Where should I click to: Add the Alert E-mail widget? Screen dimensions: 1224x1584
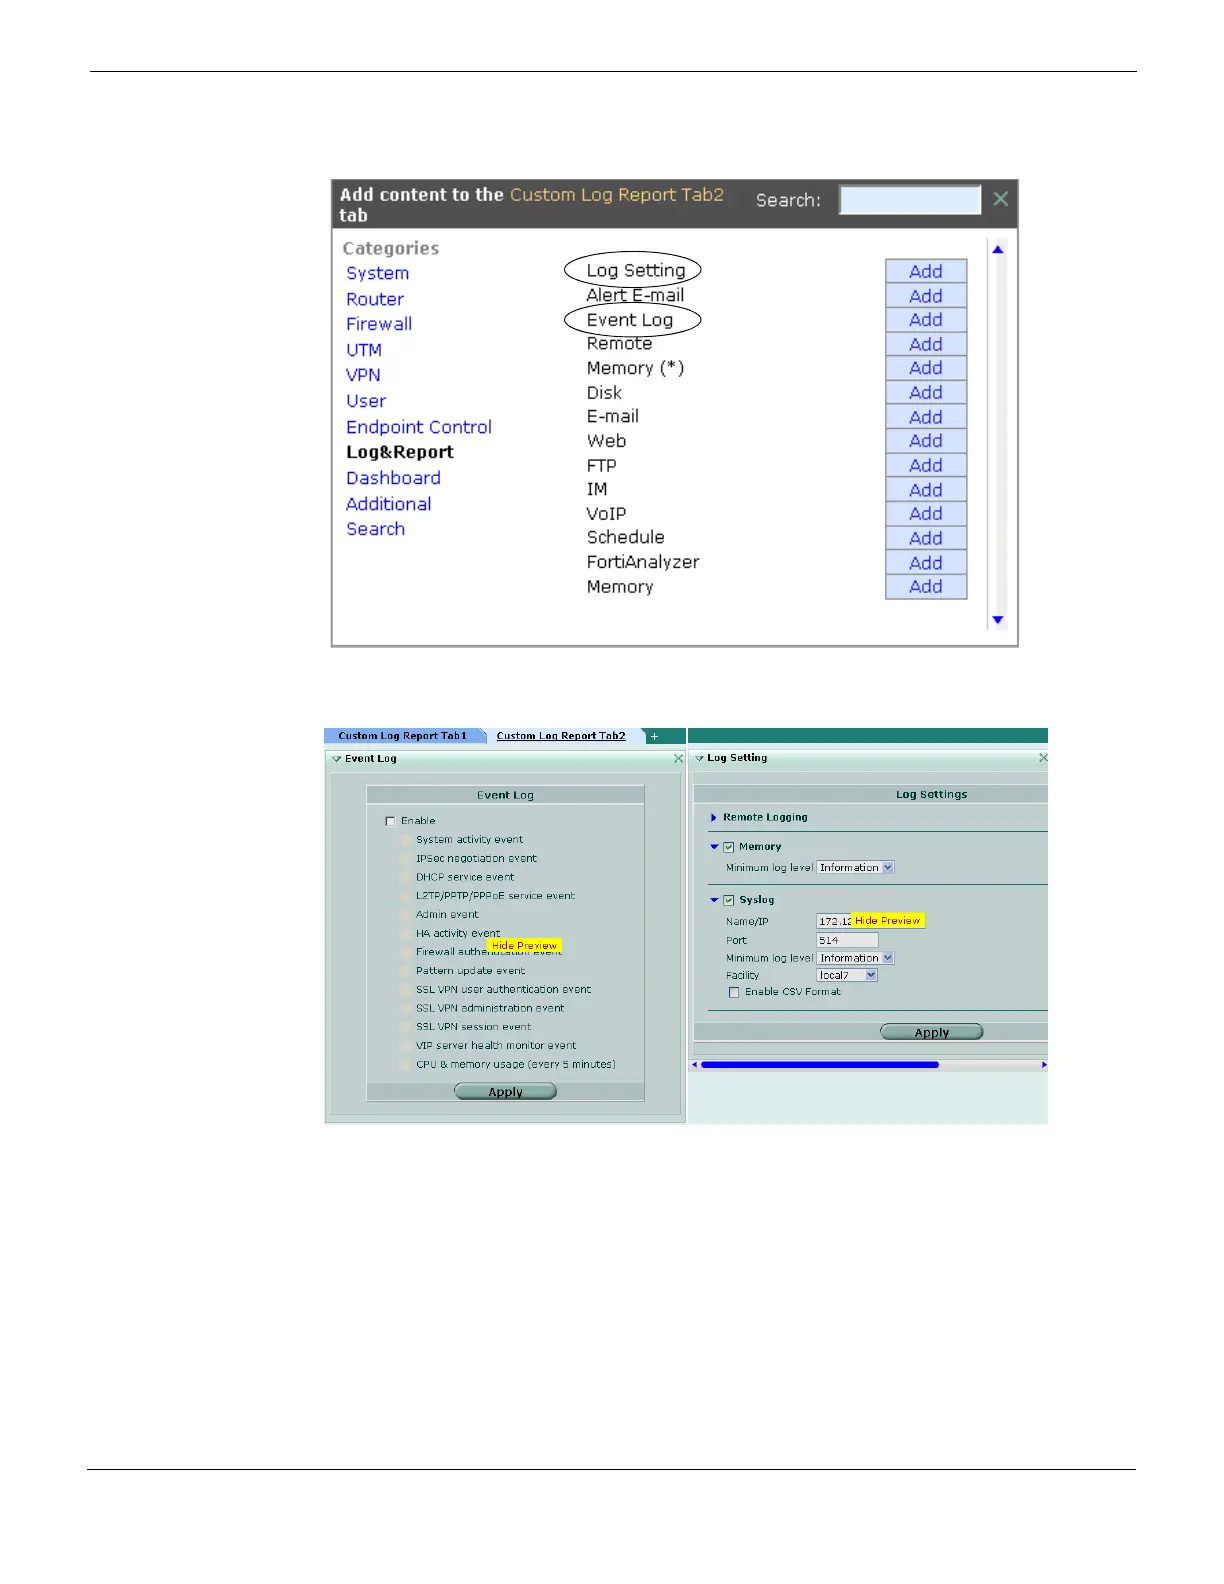pos(926,296)
